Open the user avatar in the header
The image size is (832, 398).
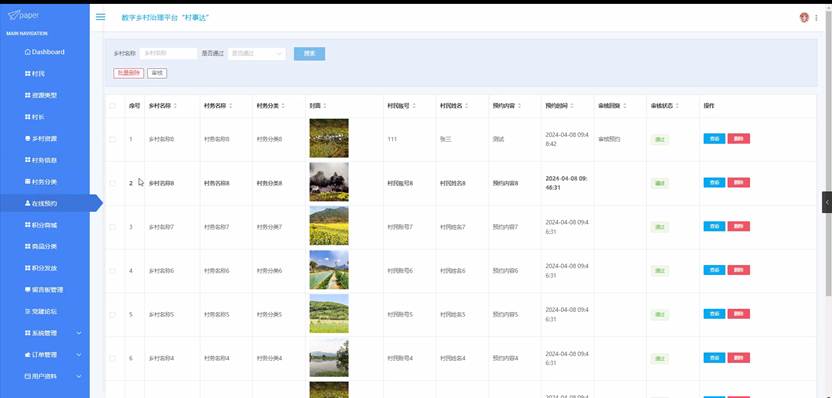click(804, 18)
